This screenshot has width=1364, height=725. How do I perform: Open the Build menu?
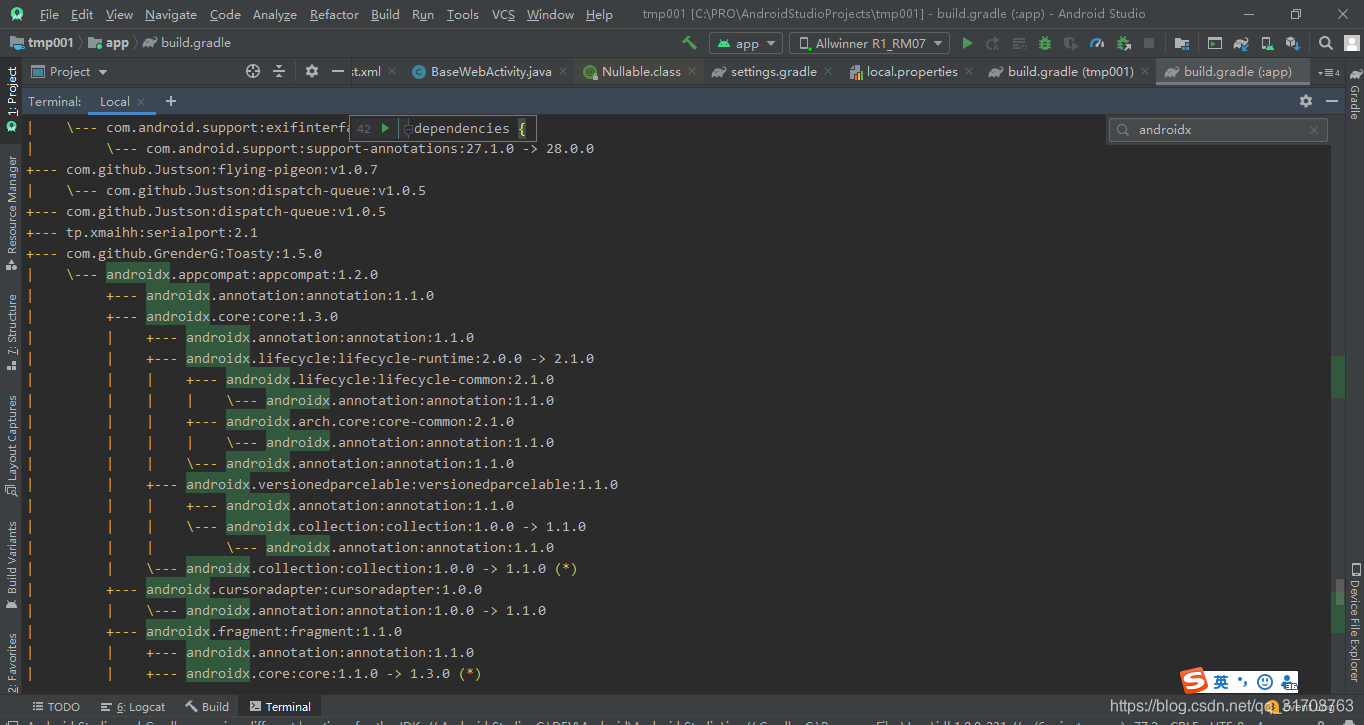point(385,14)
